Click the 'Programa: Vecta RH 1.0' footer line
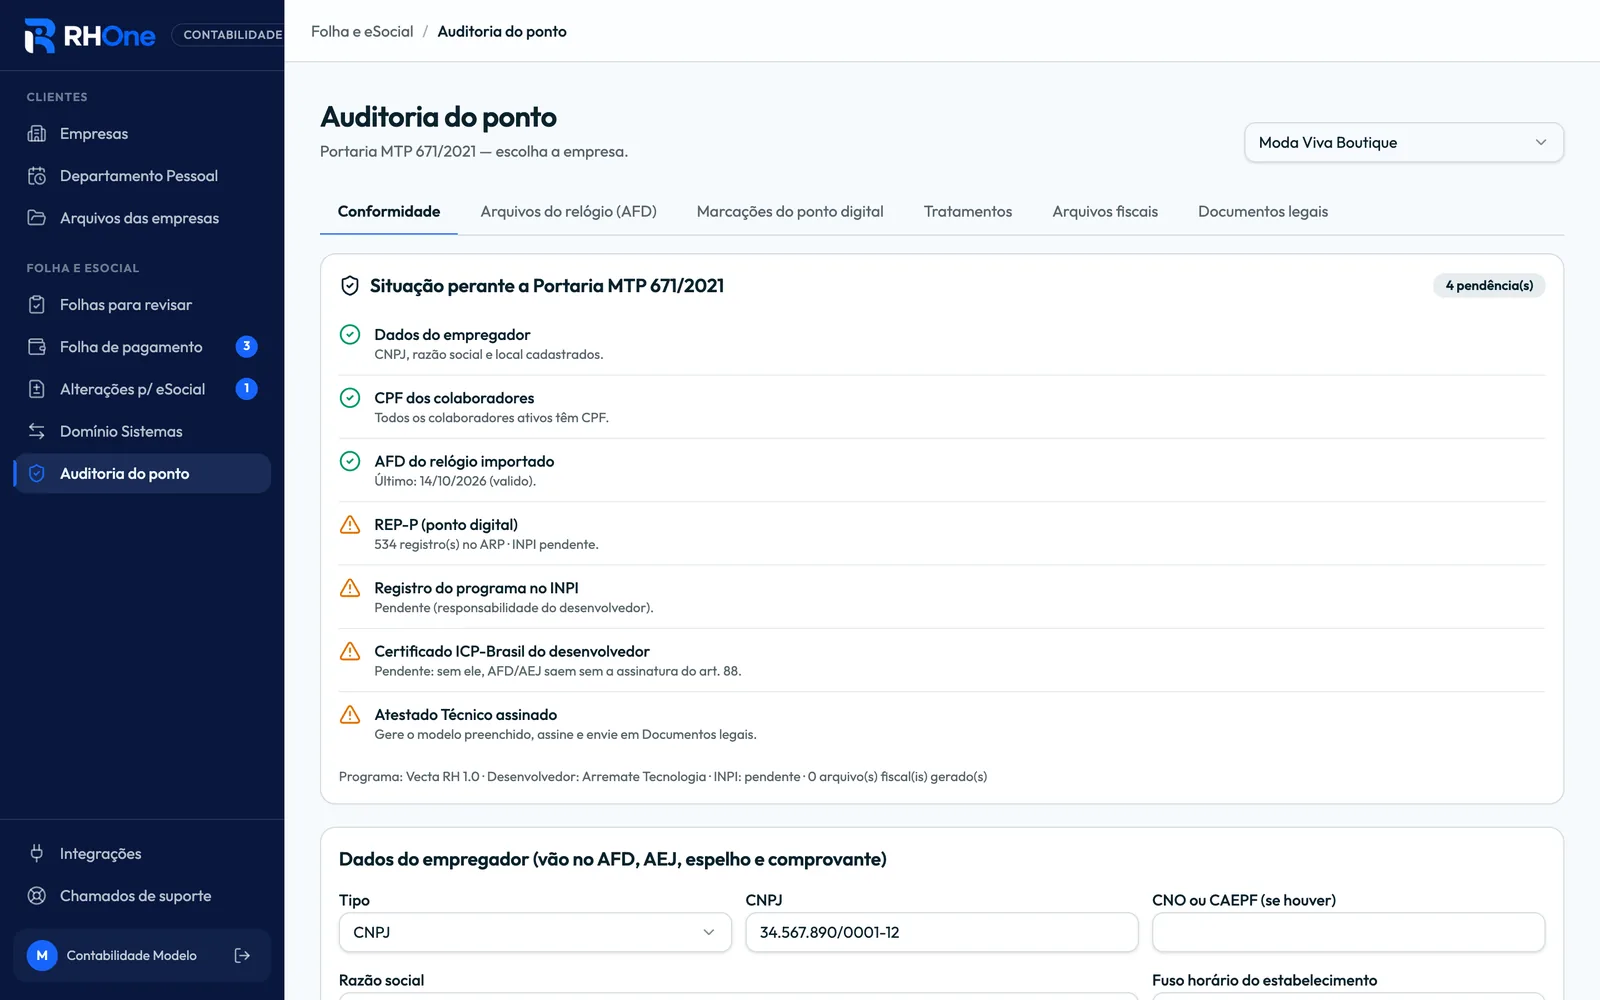This screenshot has height=1000, width=1600. (x=663, y=777)
